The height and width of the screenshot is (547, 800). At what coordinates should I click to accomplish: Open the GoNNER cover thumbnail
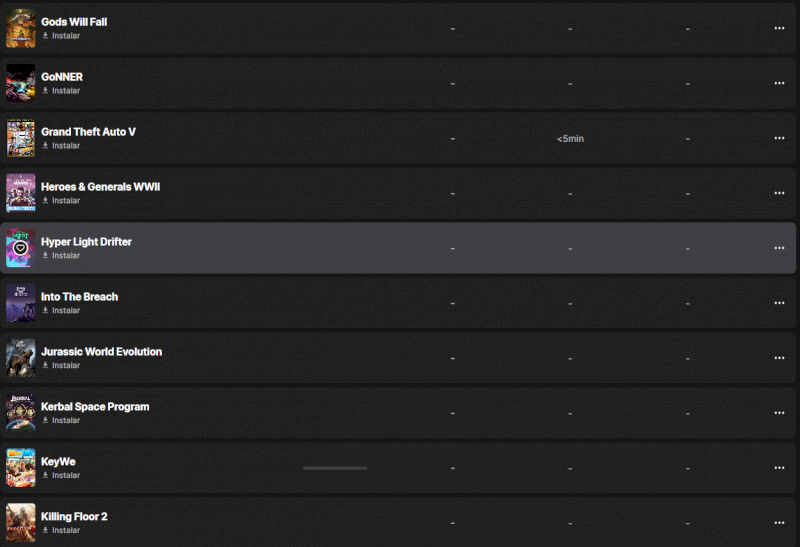point(20,83)
